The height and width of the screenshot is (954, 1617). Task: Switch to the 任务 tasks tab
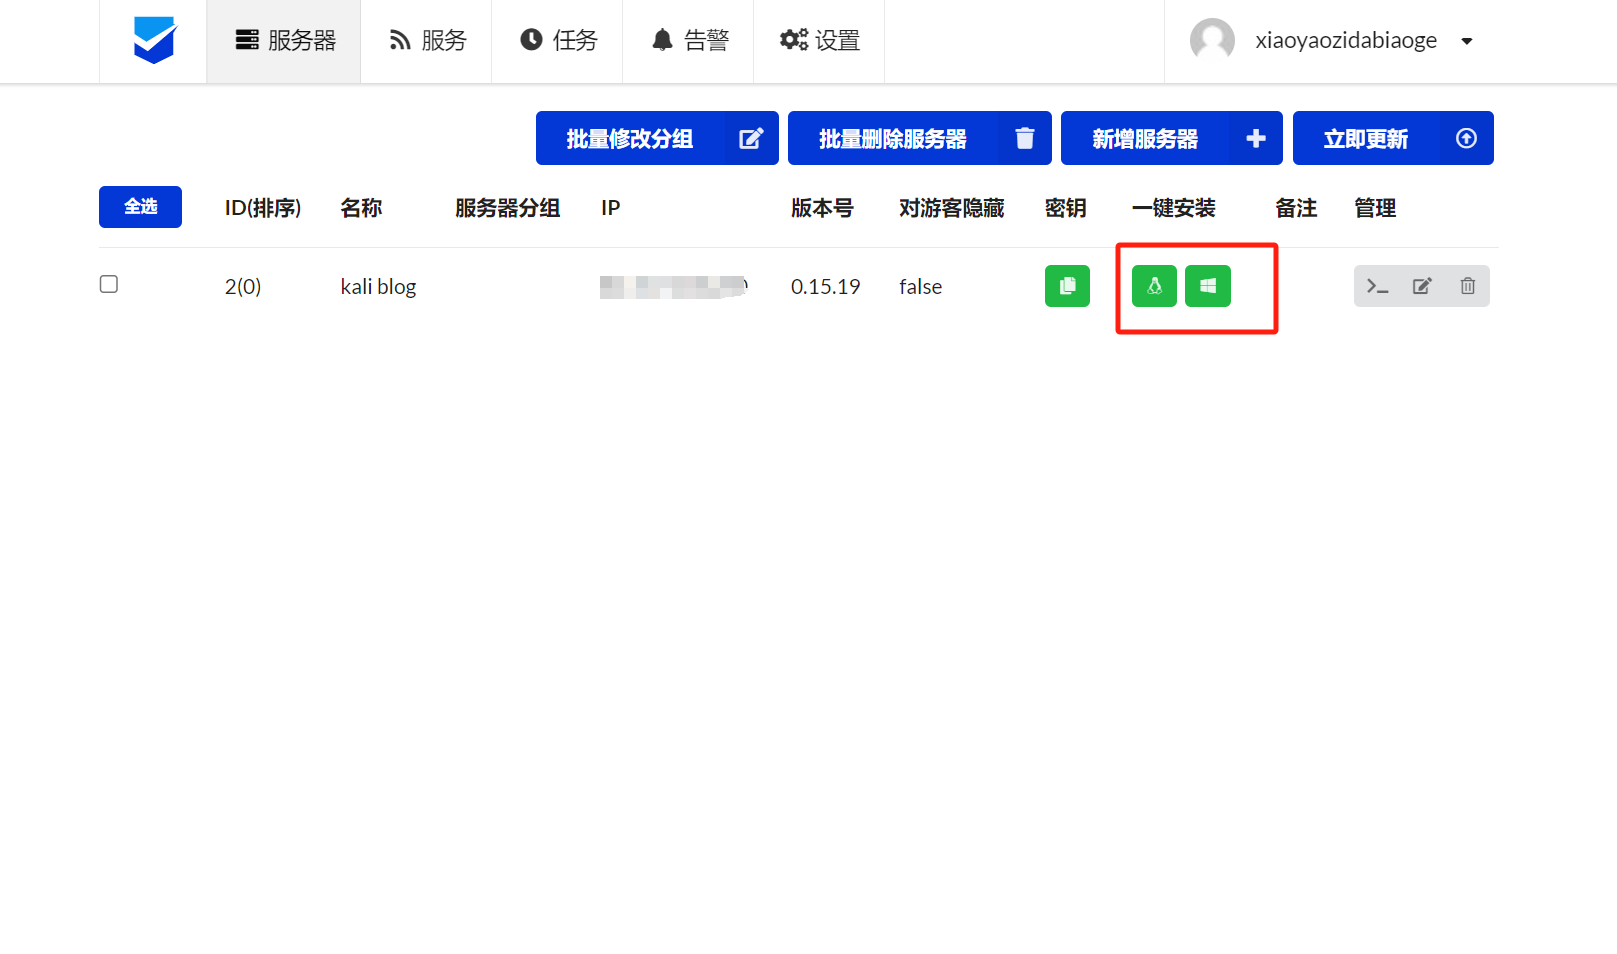coord(558,40)
